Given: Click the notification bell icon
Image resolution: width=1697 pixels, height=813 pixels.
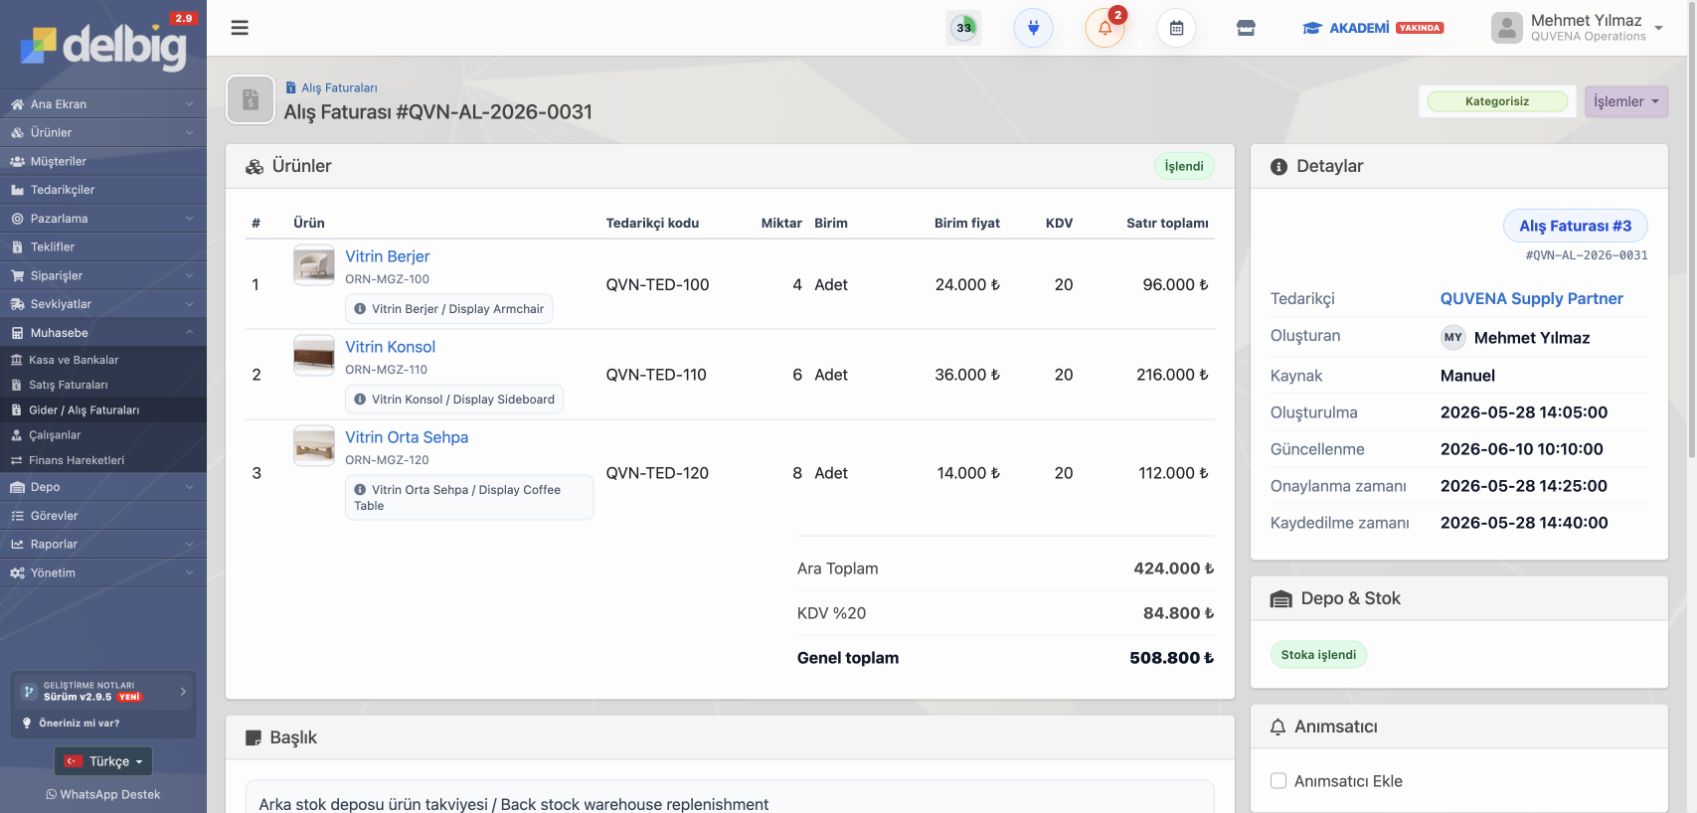Looking at the screenshot, I should (1105, 28).
